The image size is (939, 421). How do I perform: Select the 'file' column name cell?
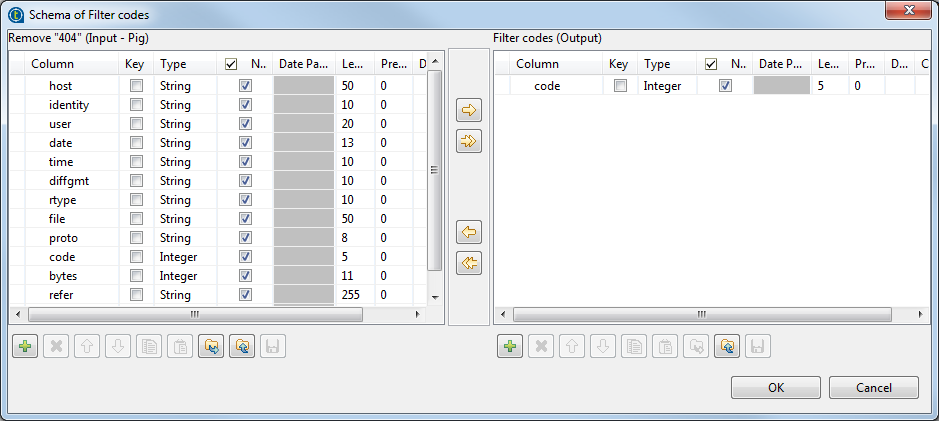pyautogui.click(x=72, y=219)
